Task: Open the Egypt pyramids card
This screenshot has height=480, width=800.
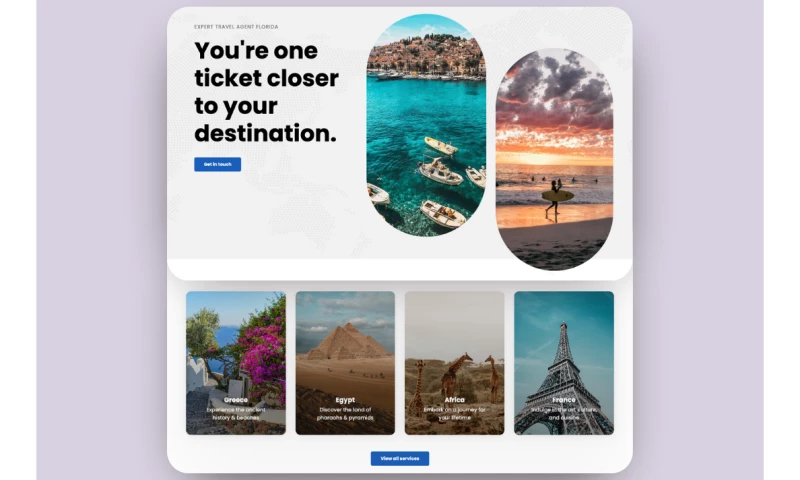Action: click(x=345, y=363)
